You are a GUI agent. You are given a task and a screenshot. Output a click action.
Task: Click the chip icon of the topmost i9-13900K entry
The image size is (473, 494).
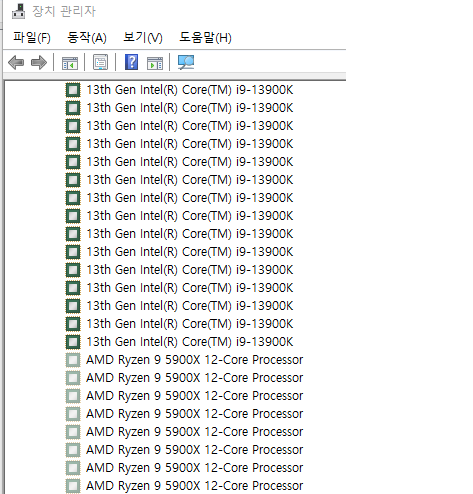click(73, 90)
